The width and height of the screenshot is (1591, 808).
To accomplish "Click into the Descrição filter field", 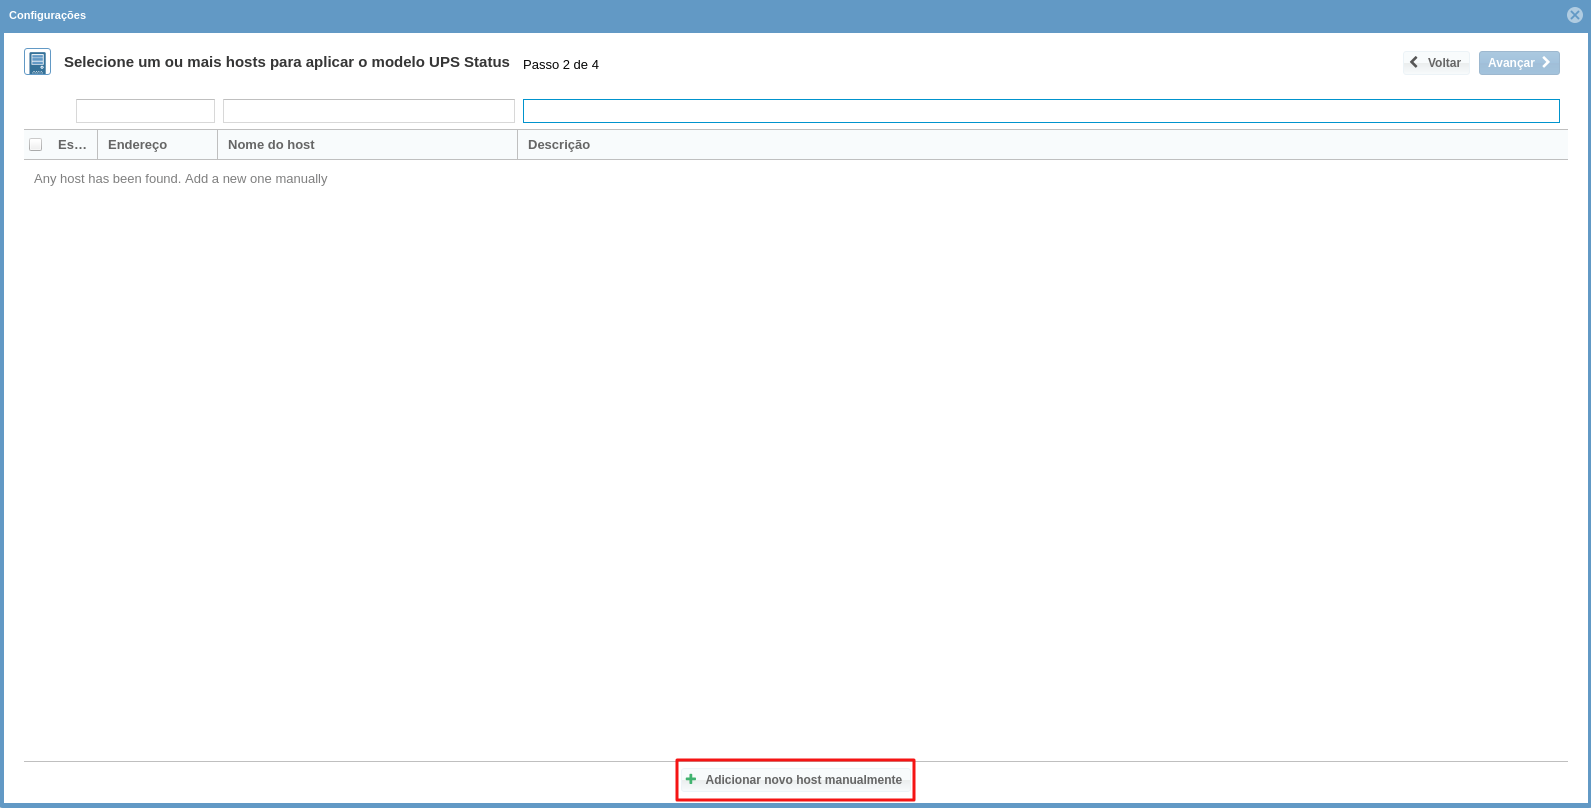I will click(x=1040, y=111).
